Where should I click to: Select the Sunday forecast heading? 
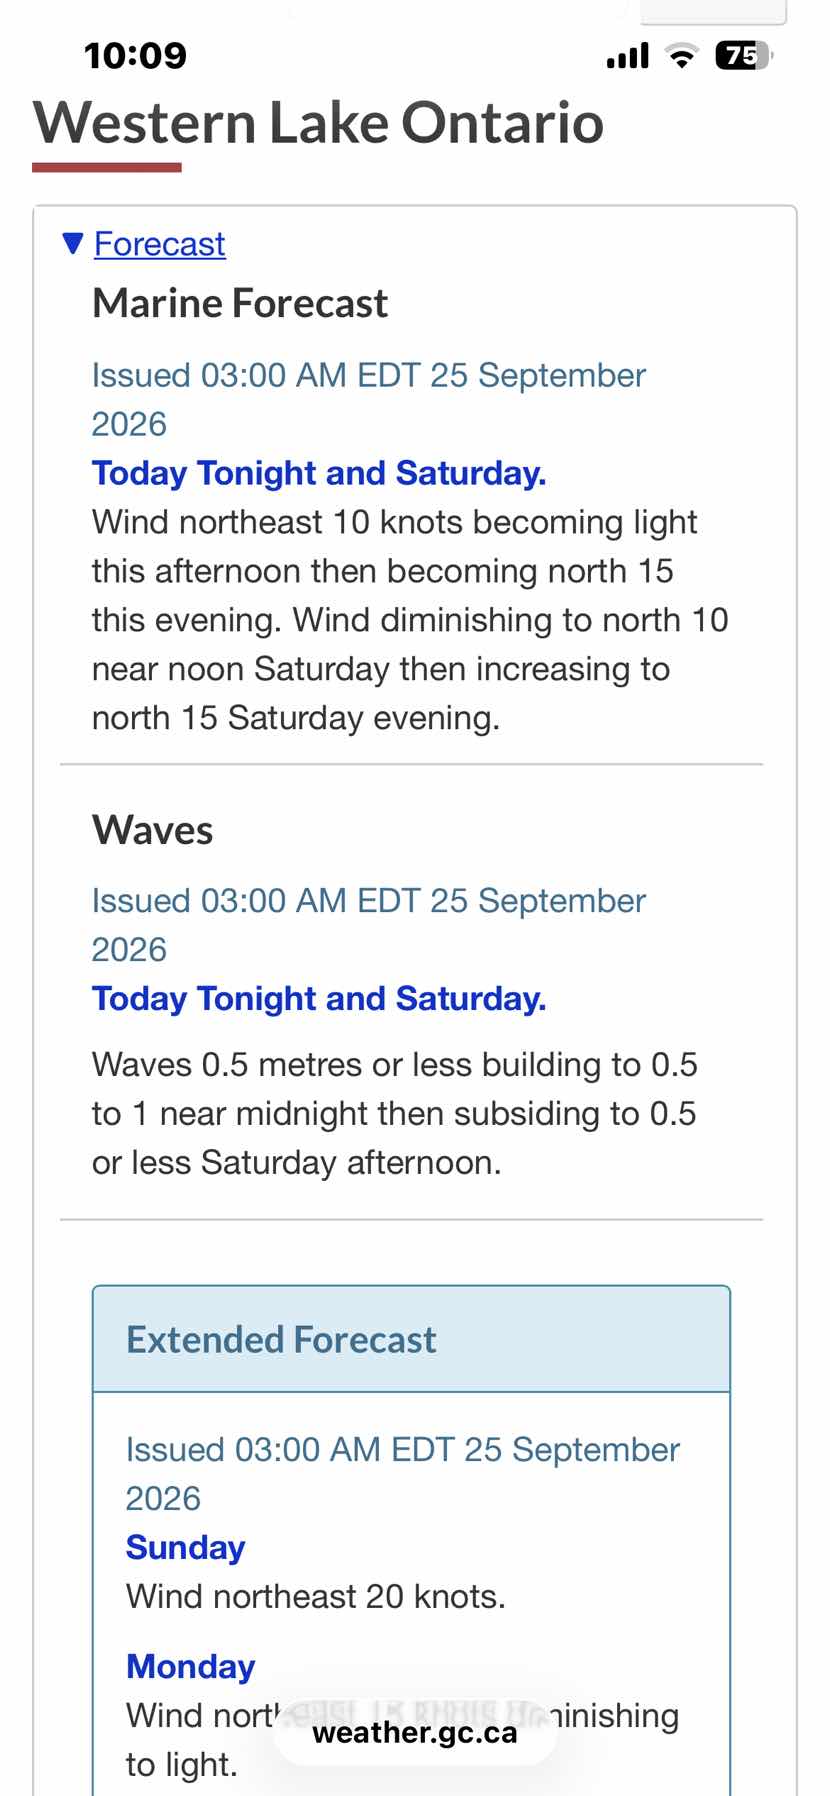coord(185,1547)
